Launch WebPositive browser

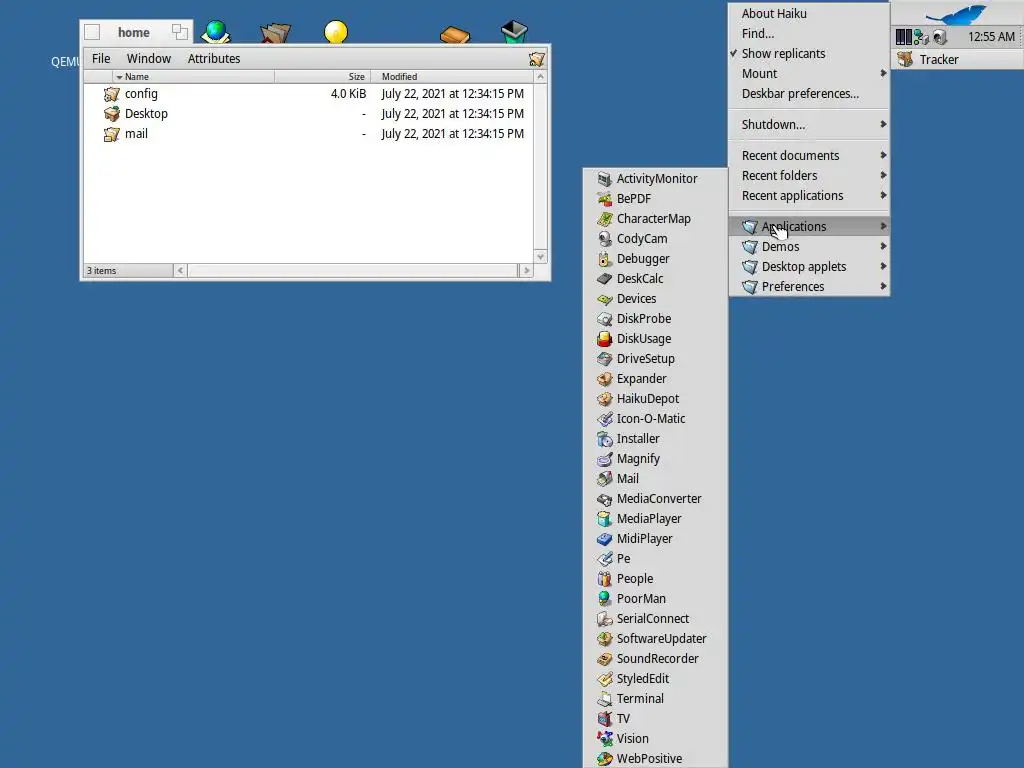(655, 759)
